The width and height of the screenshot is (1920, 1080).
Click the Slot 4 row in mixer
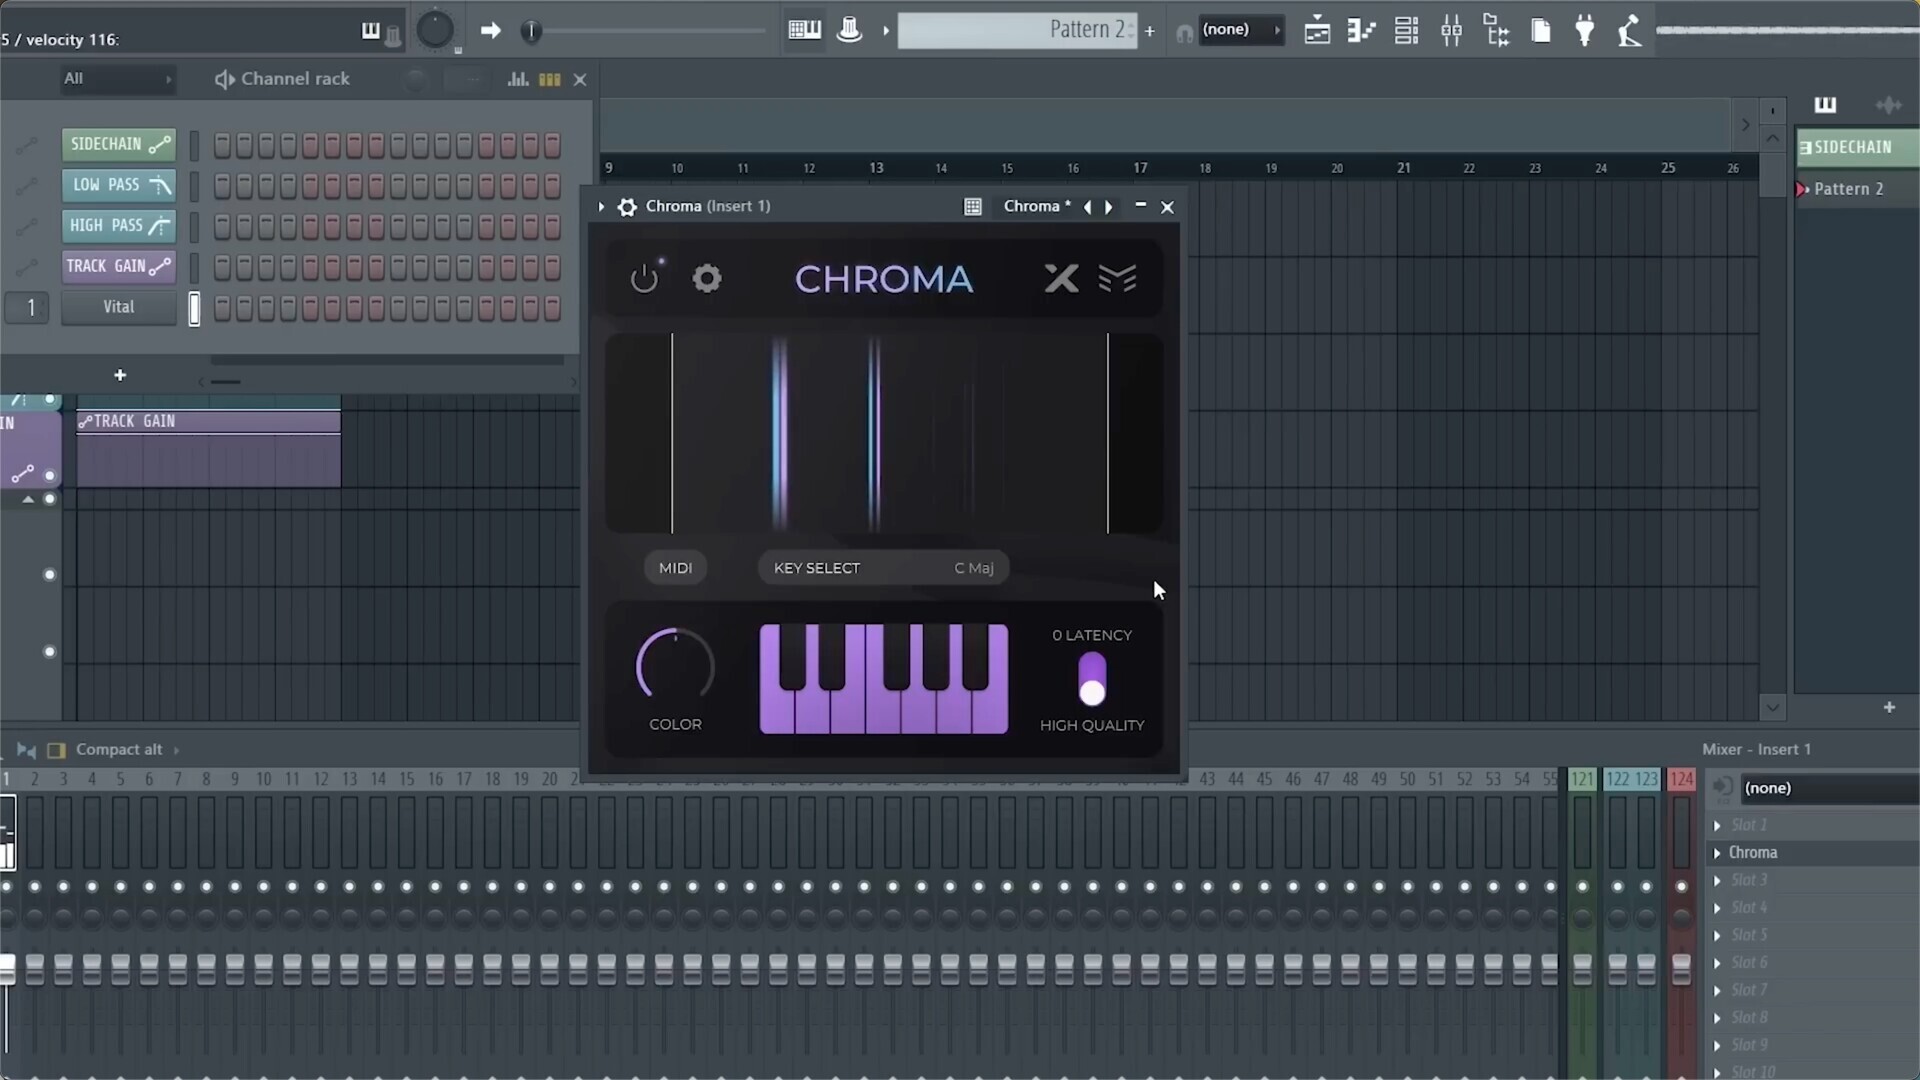[1814, 908]
